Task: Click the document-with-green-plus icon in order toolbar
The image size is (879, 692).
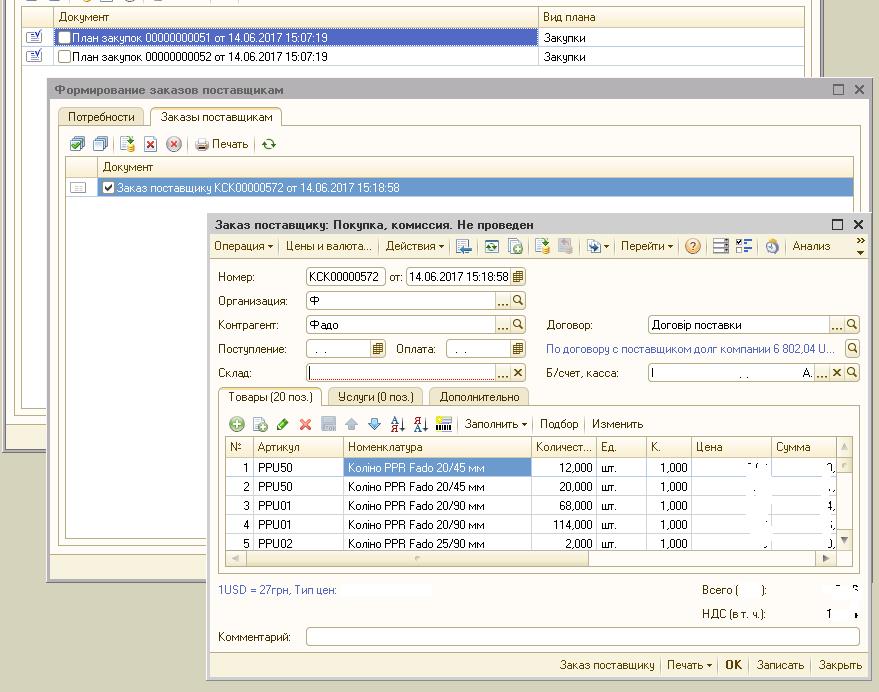Action: tap(515, 246)
